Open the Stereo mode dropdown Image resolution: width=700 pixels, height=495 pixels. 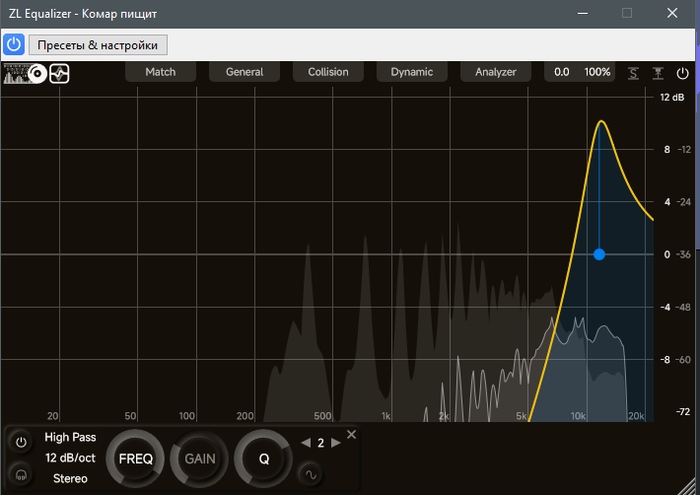[x=70, y=479]
